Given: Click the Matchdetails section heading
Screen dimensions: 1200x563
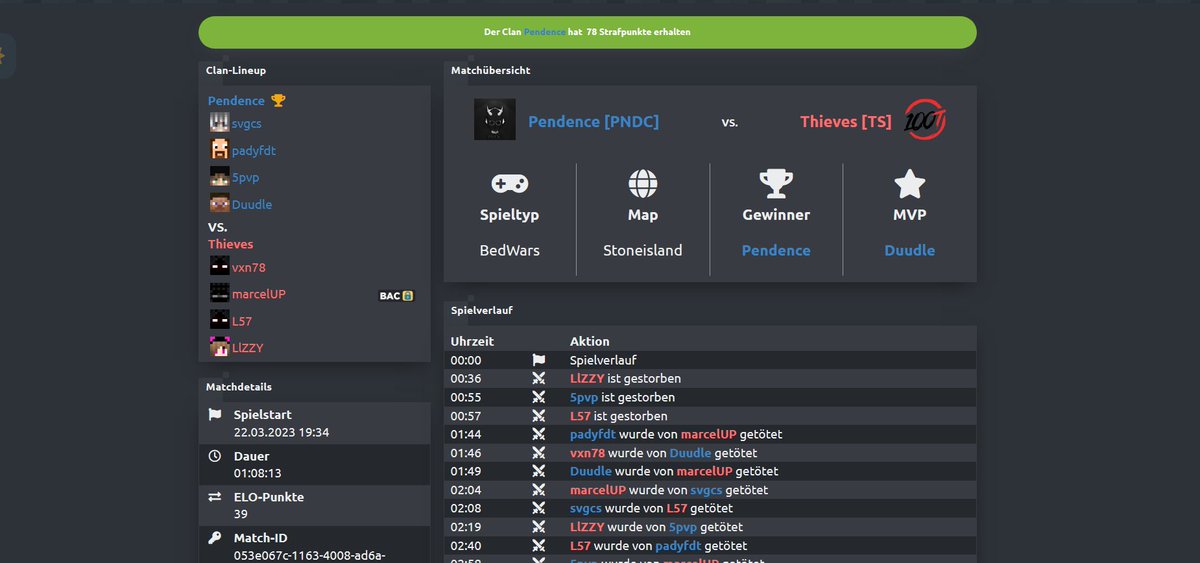Looking at the screenshot, I should coord(239,387).
